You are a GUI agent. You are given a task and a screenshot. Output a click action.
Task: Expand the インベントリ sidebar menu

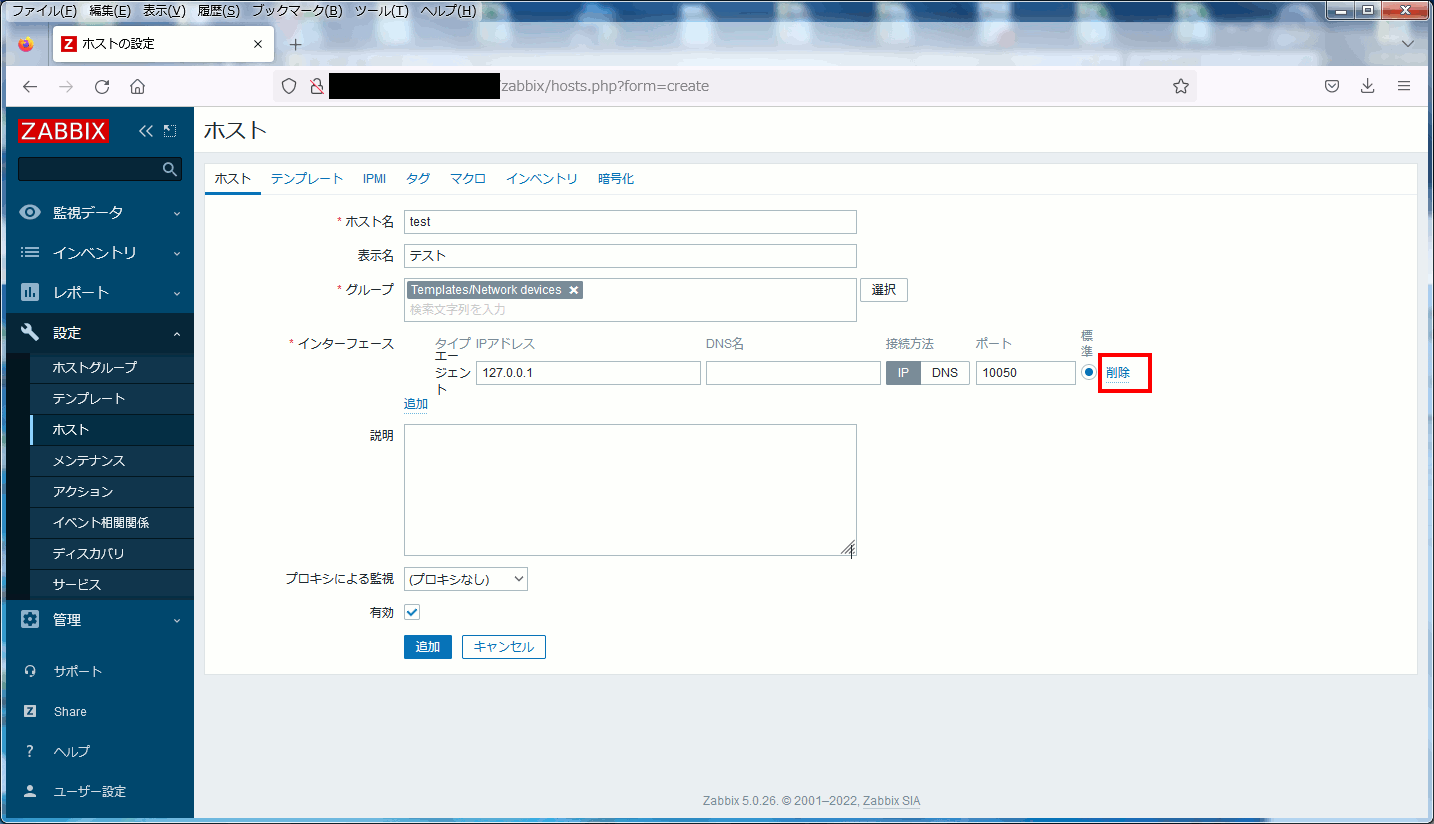[x=177, y=253]
